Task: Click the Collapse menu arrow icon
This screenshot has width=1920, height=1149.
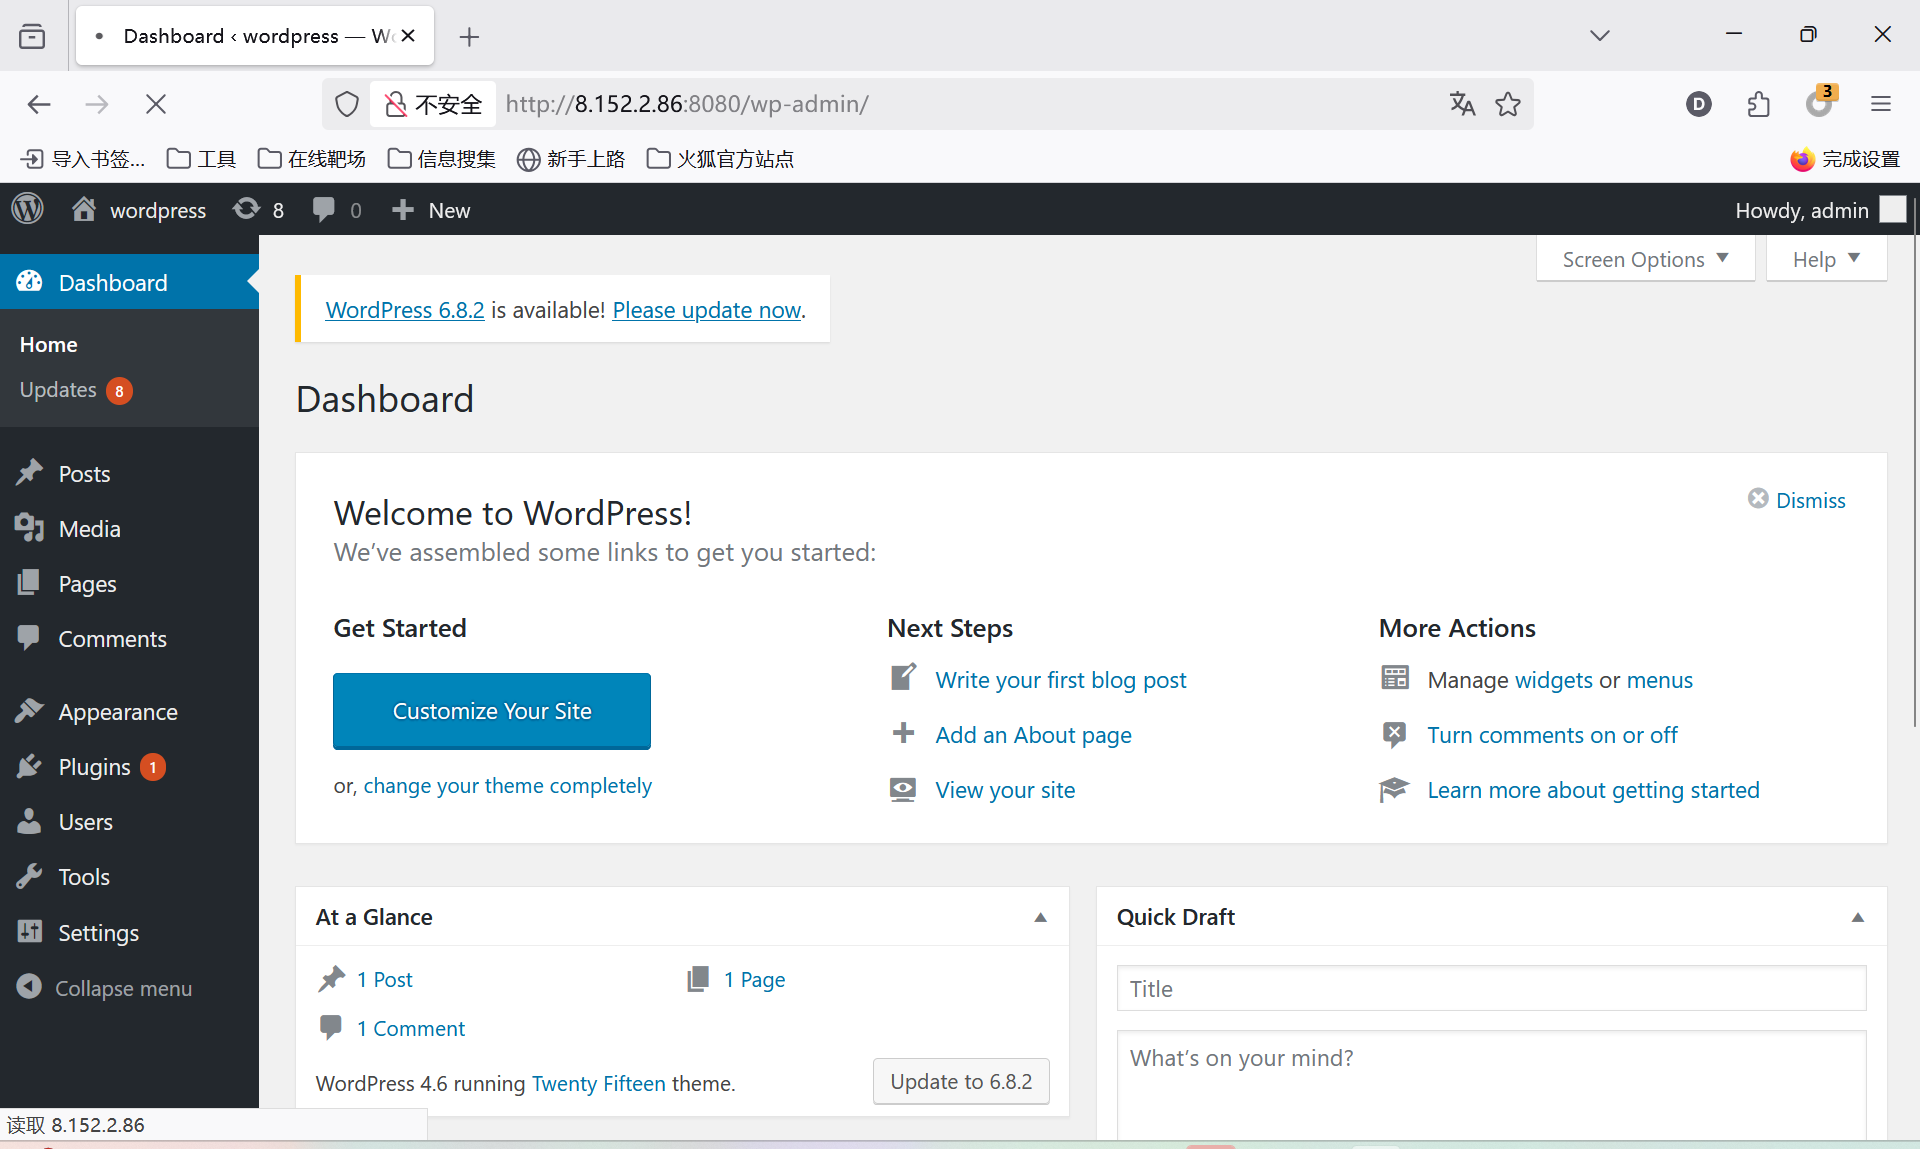Action: pyautogui.click(x=30, y=986)
